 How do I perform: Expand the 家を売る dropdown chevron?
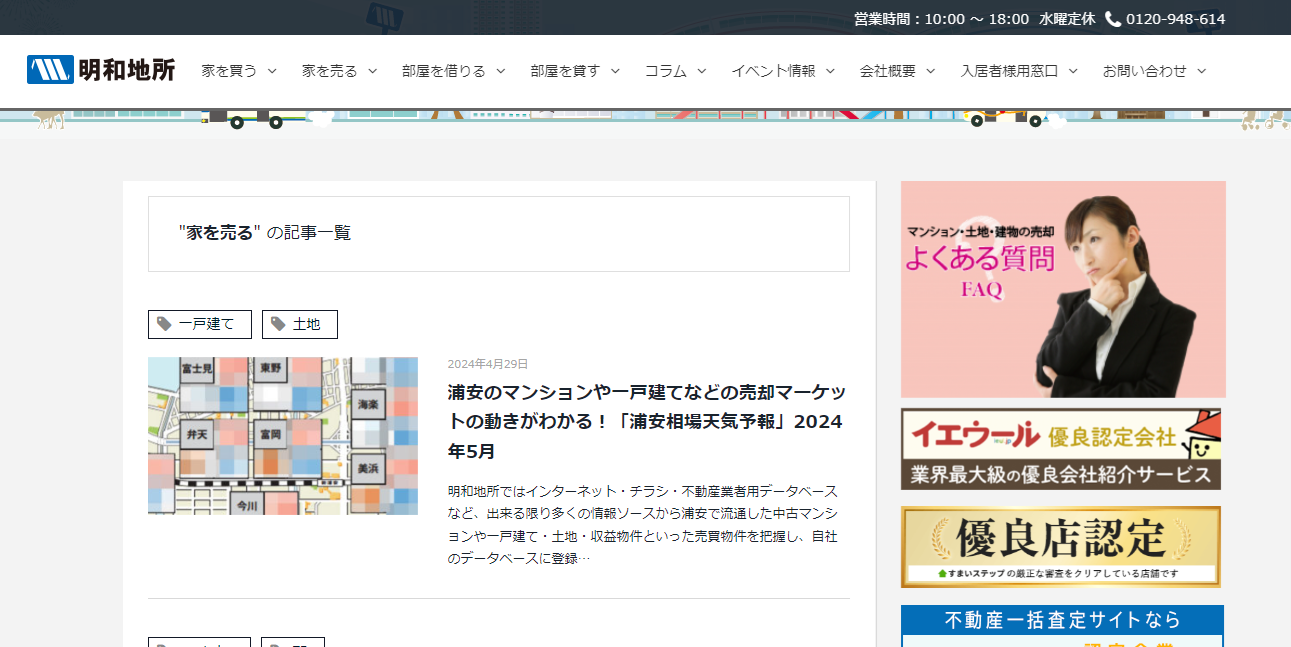click(x=372, y=71)
